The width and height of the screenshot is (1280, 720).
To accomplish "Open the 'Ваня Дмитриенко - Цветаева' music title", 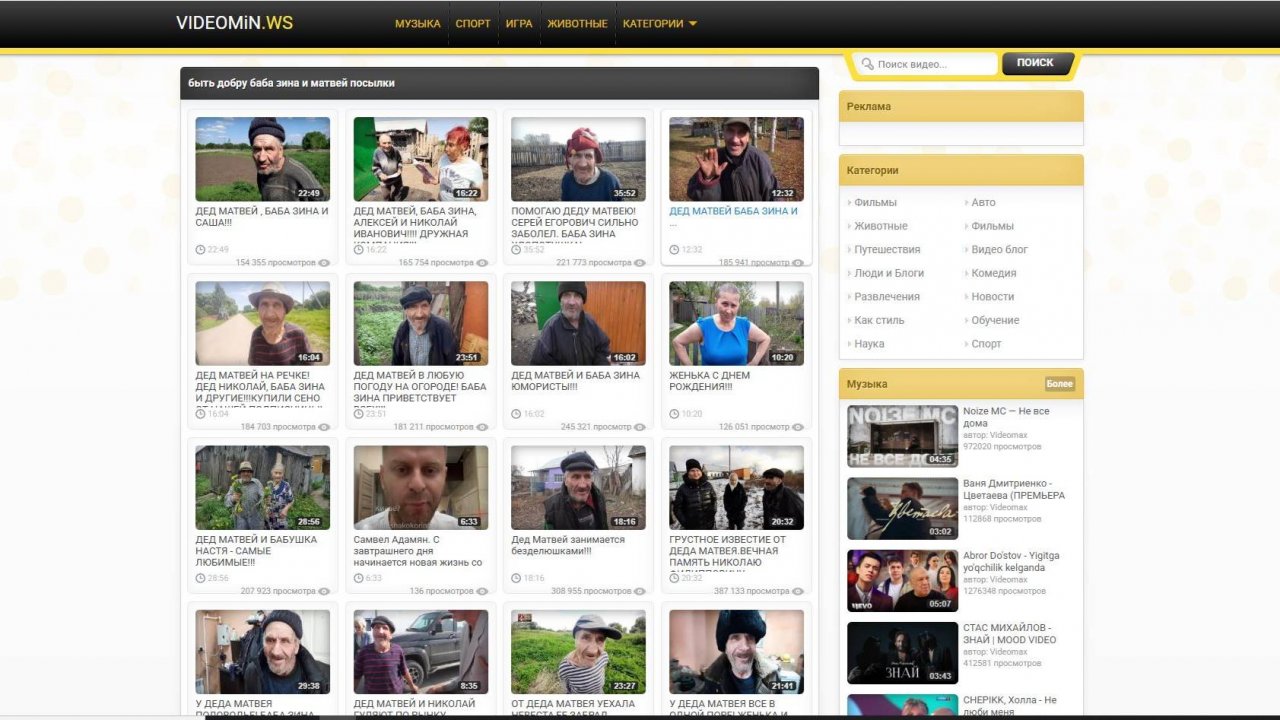I will [1014, 489].
